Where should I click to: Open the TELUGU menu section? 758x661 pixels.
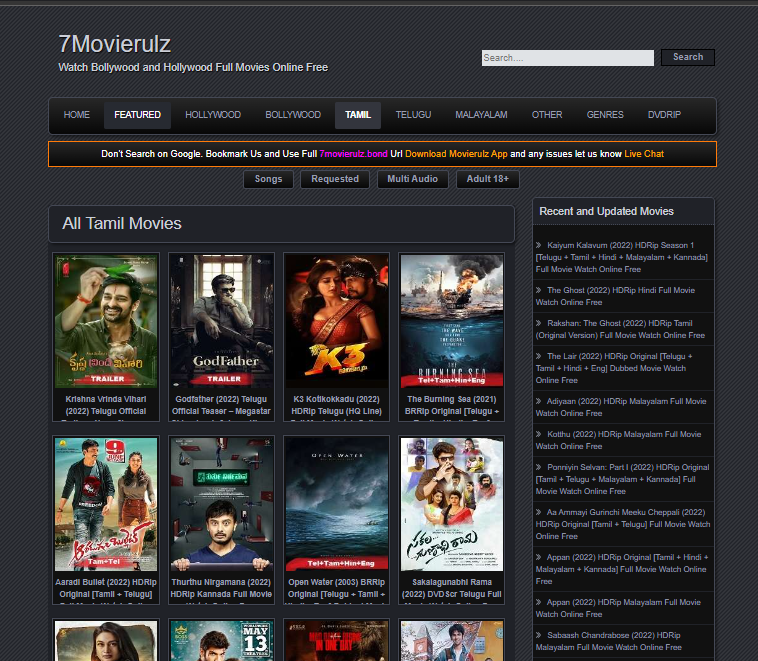413,115
